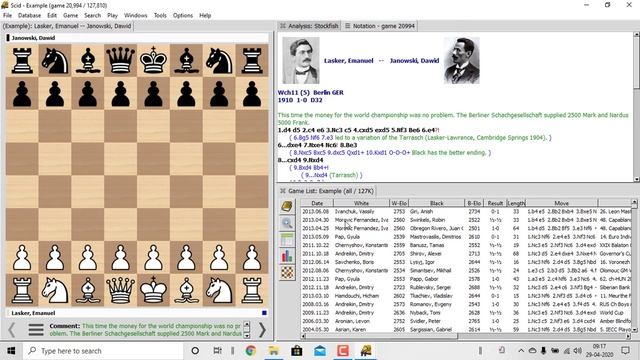Sort game list by Result column
Screen dimensions: 640x360
pos(495,203)
